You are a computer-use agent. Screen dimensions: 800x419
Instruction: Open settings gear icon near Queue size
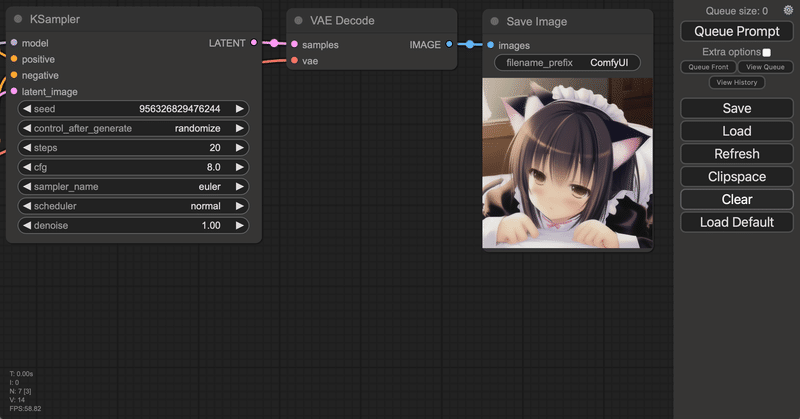click(x=788, y=10)
